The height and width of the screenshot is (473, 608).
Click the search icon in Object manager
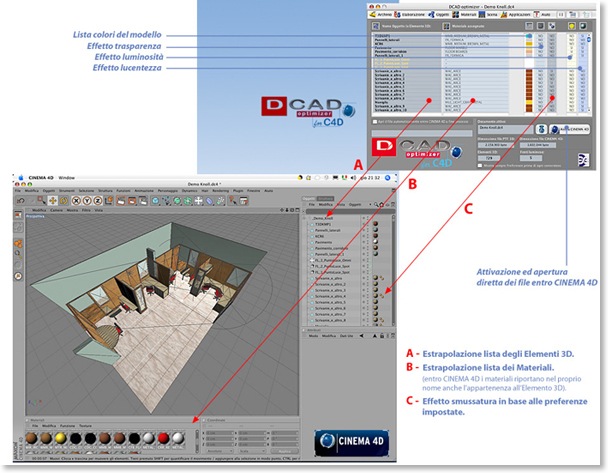376,205
